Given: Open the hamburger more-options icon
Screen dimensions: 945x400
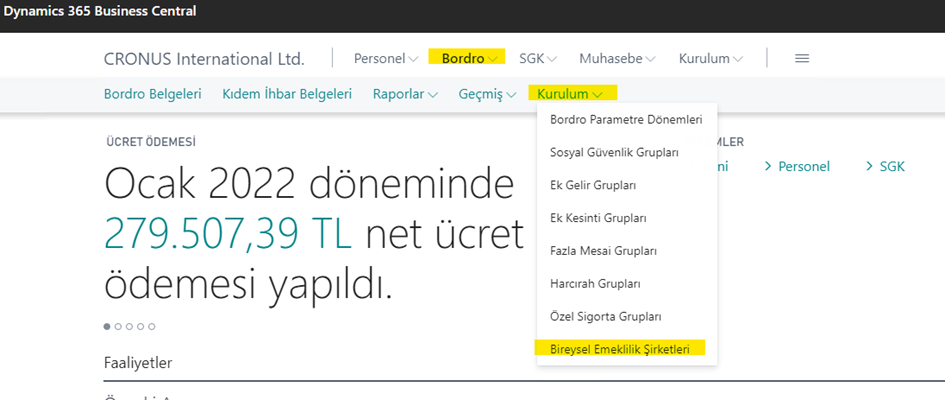Looking at the screenshot, I should pos(802,58).
